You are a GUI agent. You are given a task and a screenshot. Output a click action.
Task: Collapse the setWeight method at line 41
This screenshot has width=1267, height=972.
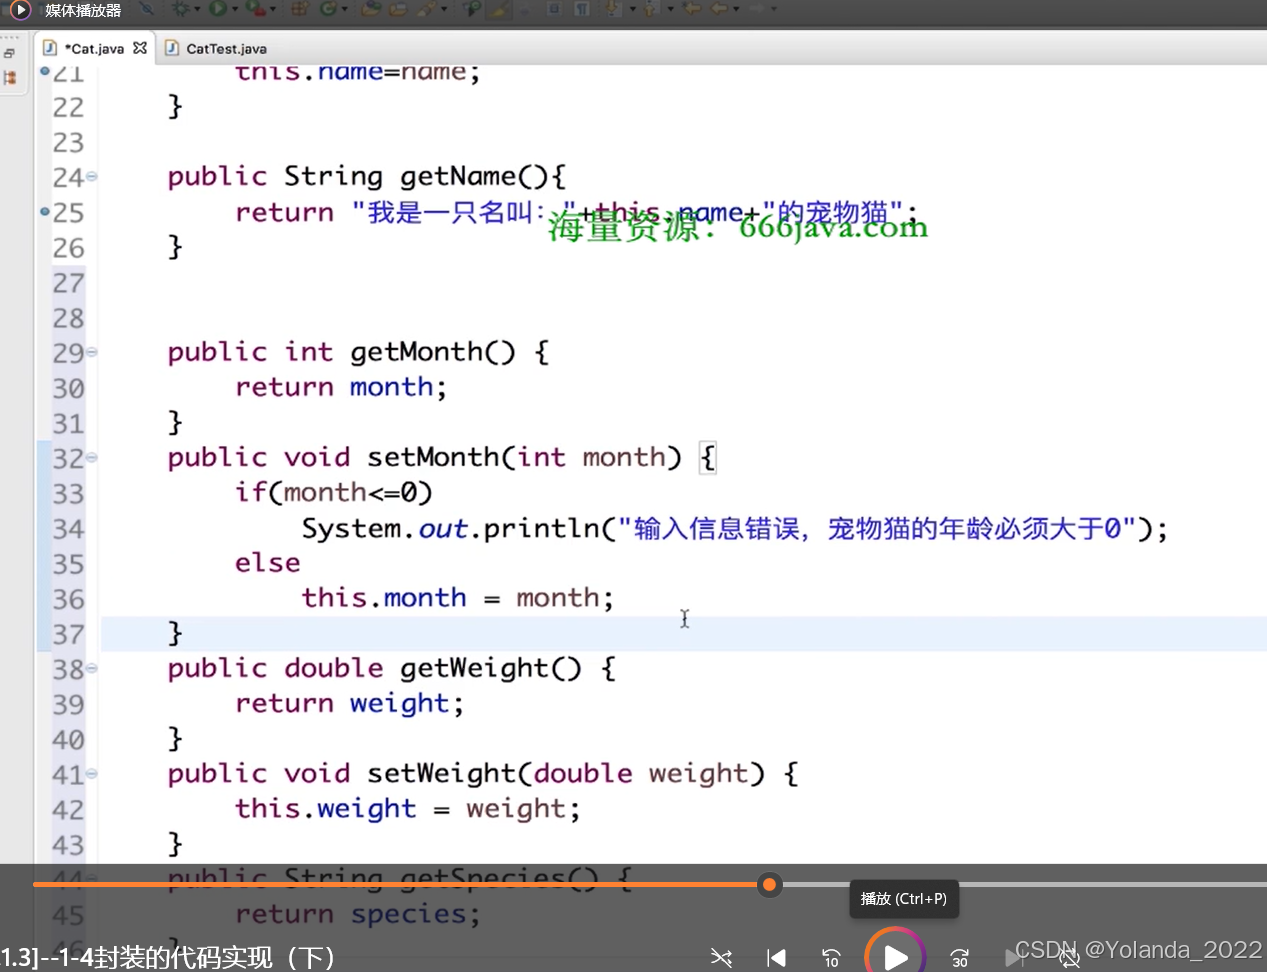click(92, 773)
